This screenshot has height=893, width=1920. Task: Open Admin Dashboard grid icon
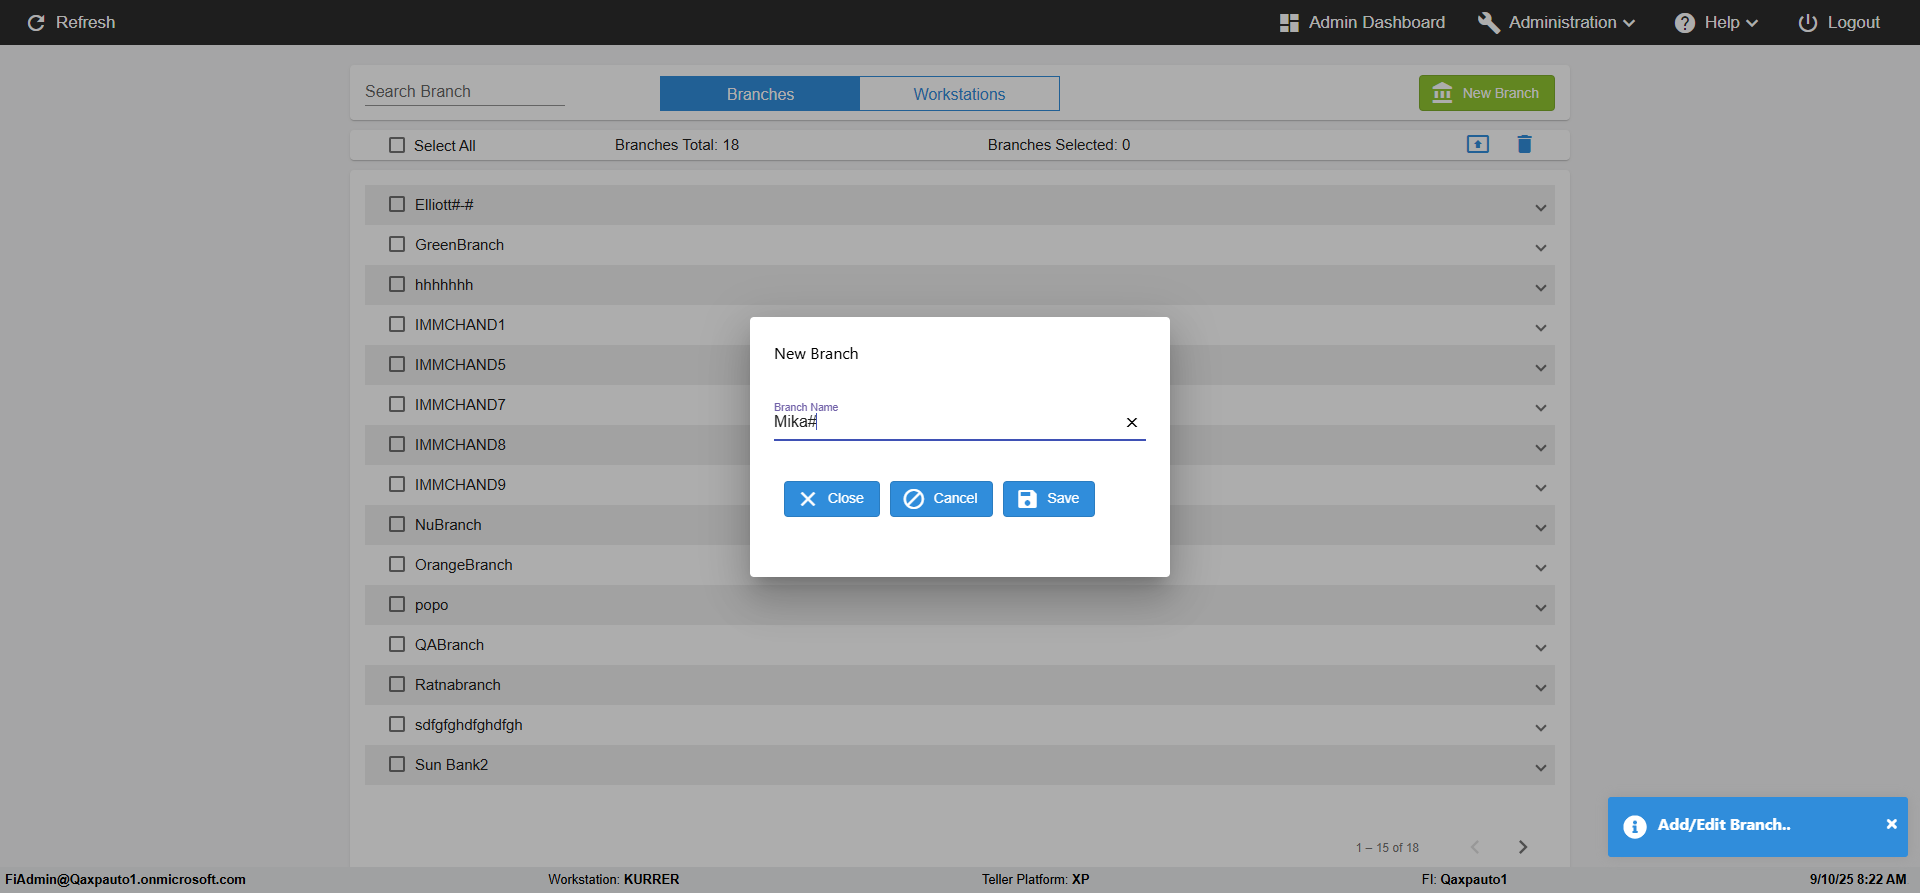click(1289, 23)
